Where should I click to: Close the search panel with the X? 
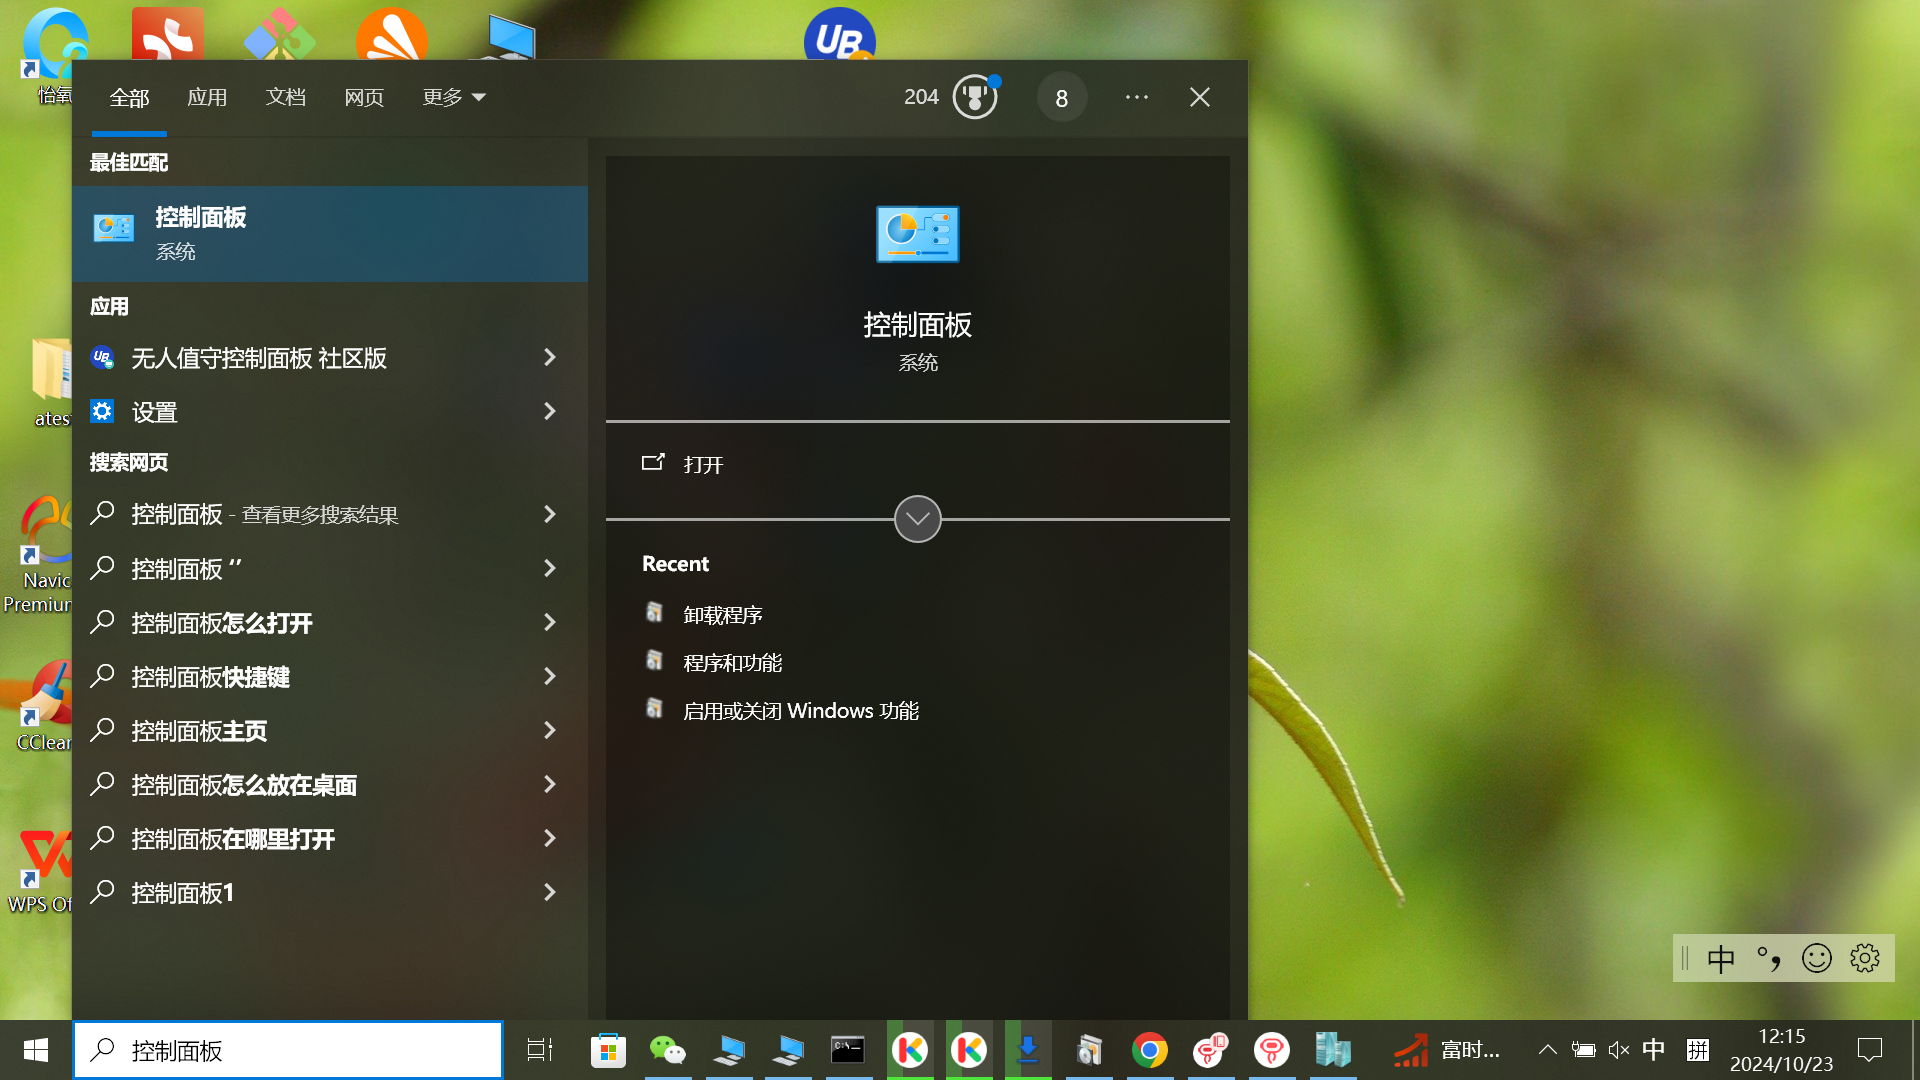1200,97
